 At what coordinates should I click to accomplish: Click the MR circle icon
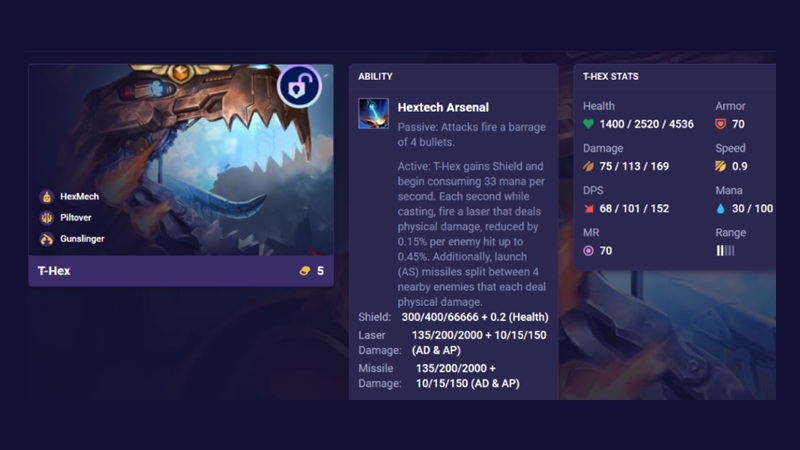(588, 251)
